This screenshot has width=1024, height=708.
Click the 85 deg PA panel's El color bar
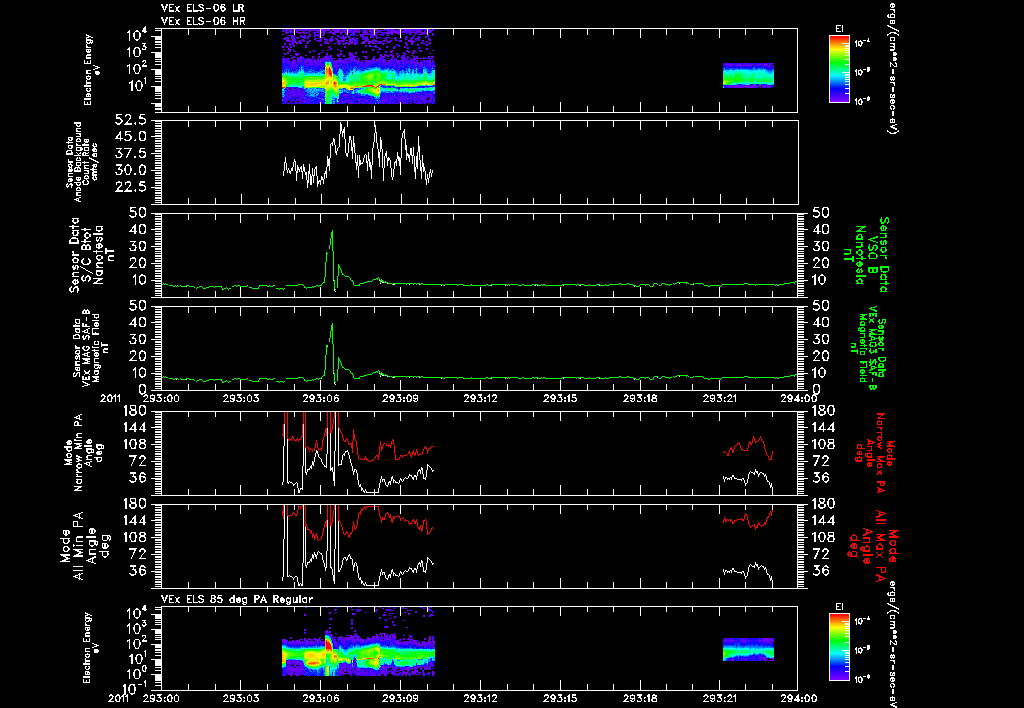coord(839,647)
